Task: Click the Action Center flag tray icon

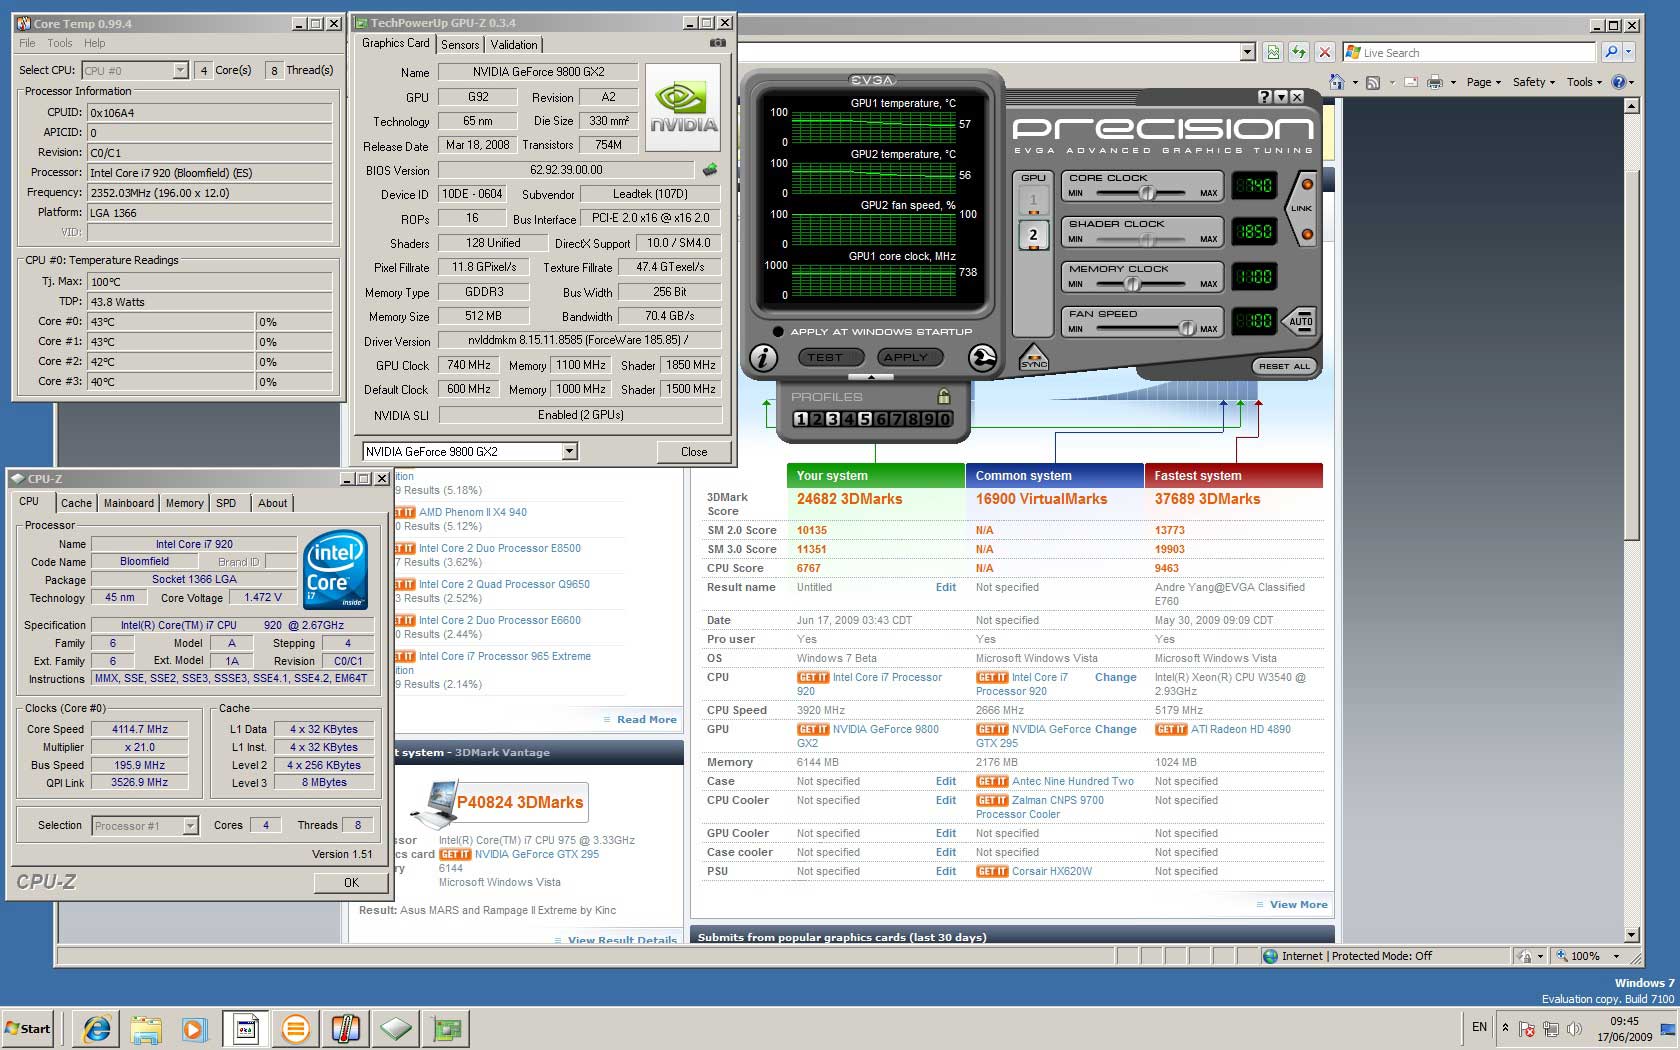Action: click(1526, 1028)
